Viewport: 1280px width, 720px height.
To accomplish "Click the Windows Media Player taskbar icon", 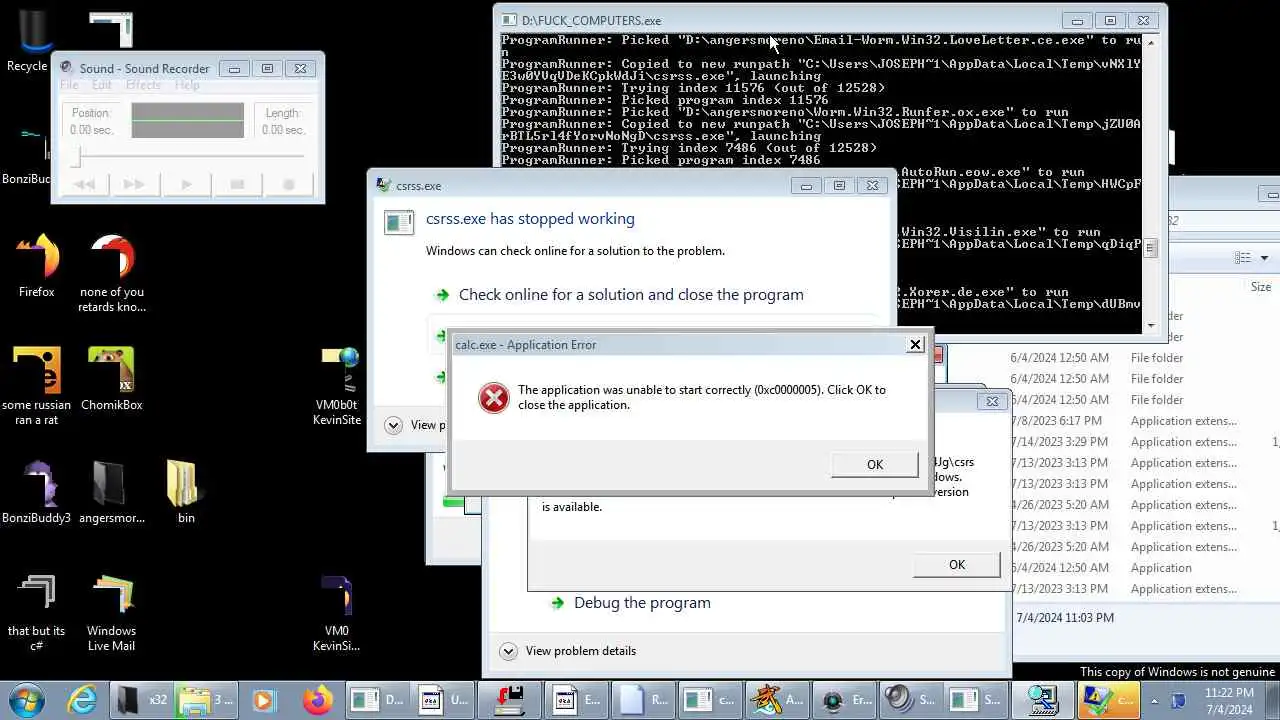I will point(262,699).
